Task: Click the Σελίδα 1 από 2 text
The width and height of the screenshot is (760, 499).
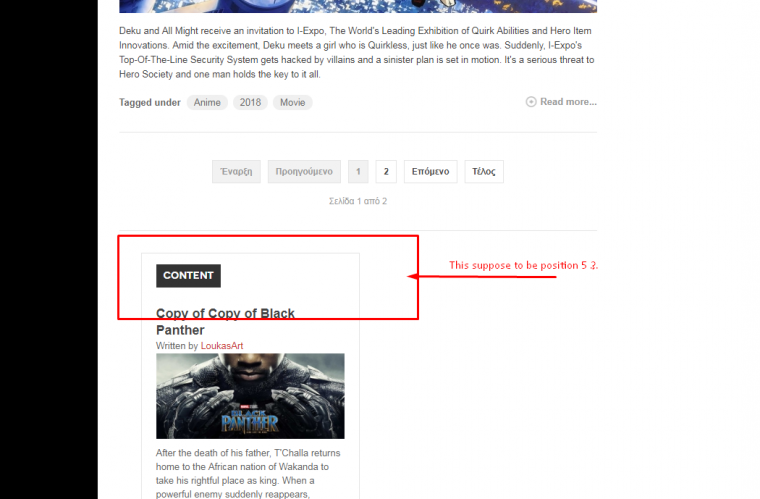Action: pyautogui.click(x=358, y=201)
